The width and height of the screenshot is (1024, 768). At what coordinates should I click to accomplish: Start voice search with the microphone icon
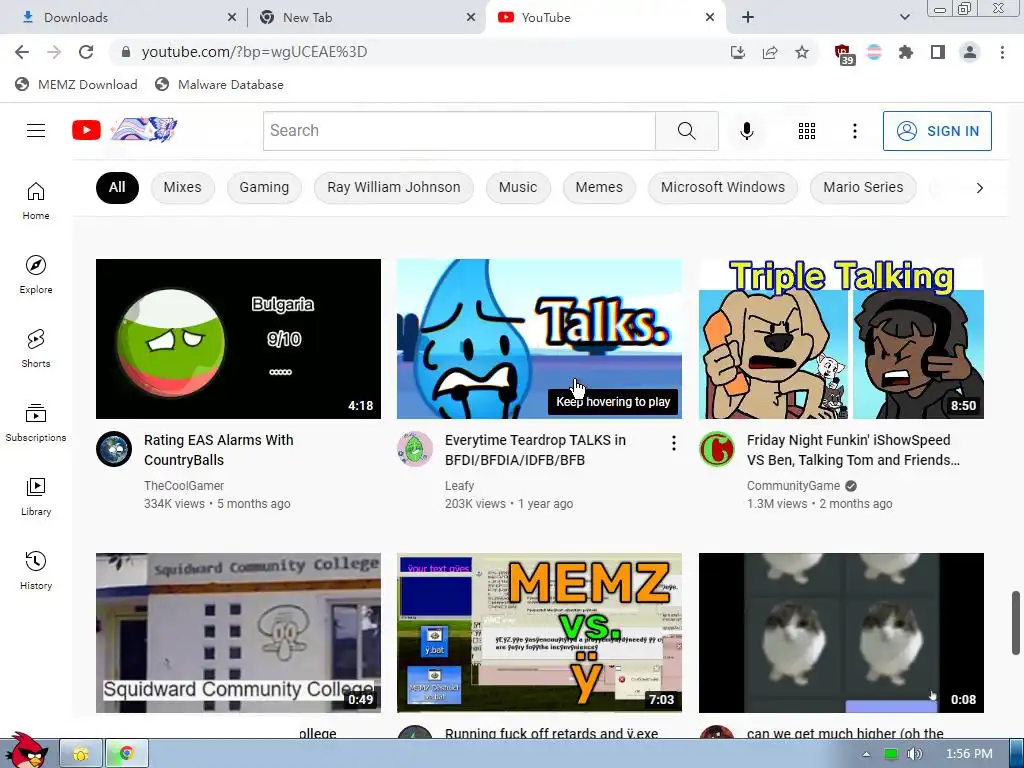click(746, 131)
